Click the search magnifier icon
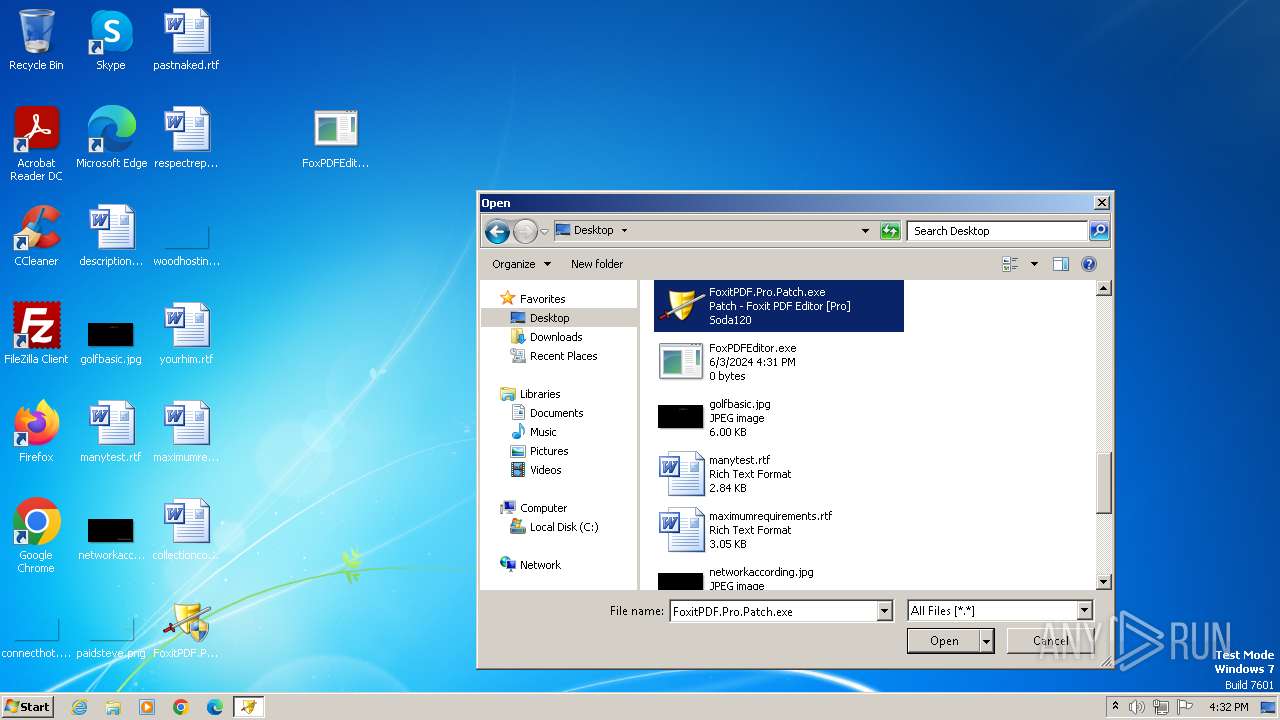1280x720 pixels. click(x=1098, y=231)
